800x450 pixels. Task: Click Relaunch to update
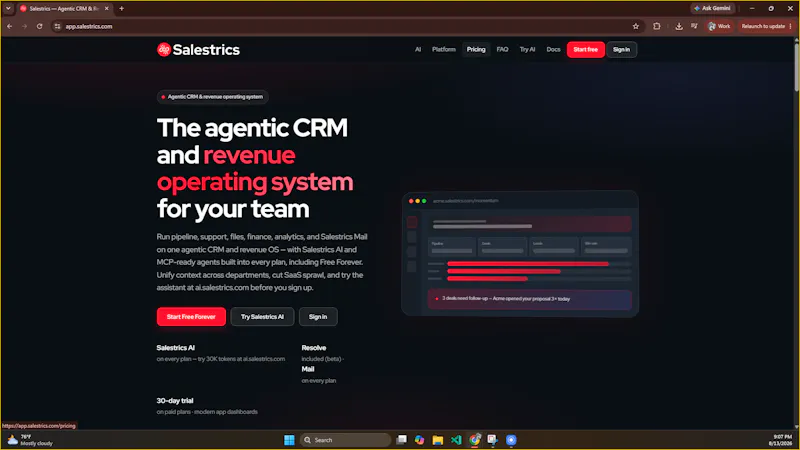[763, 26]
